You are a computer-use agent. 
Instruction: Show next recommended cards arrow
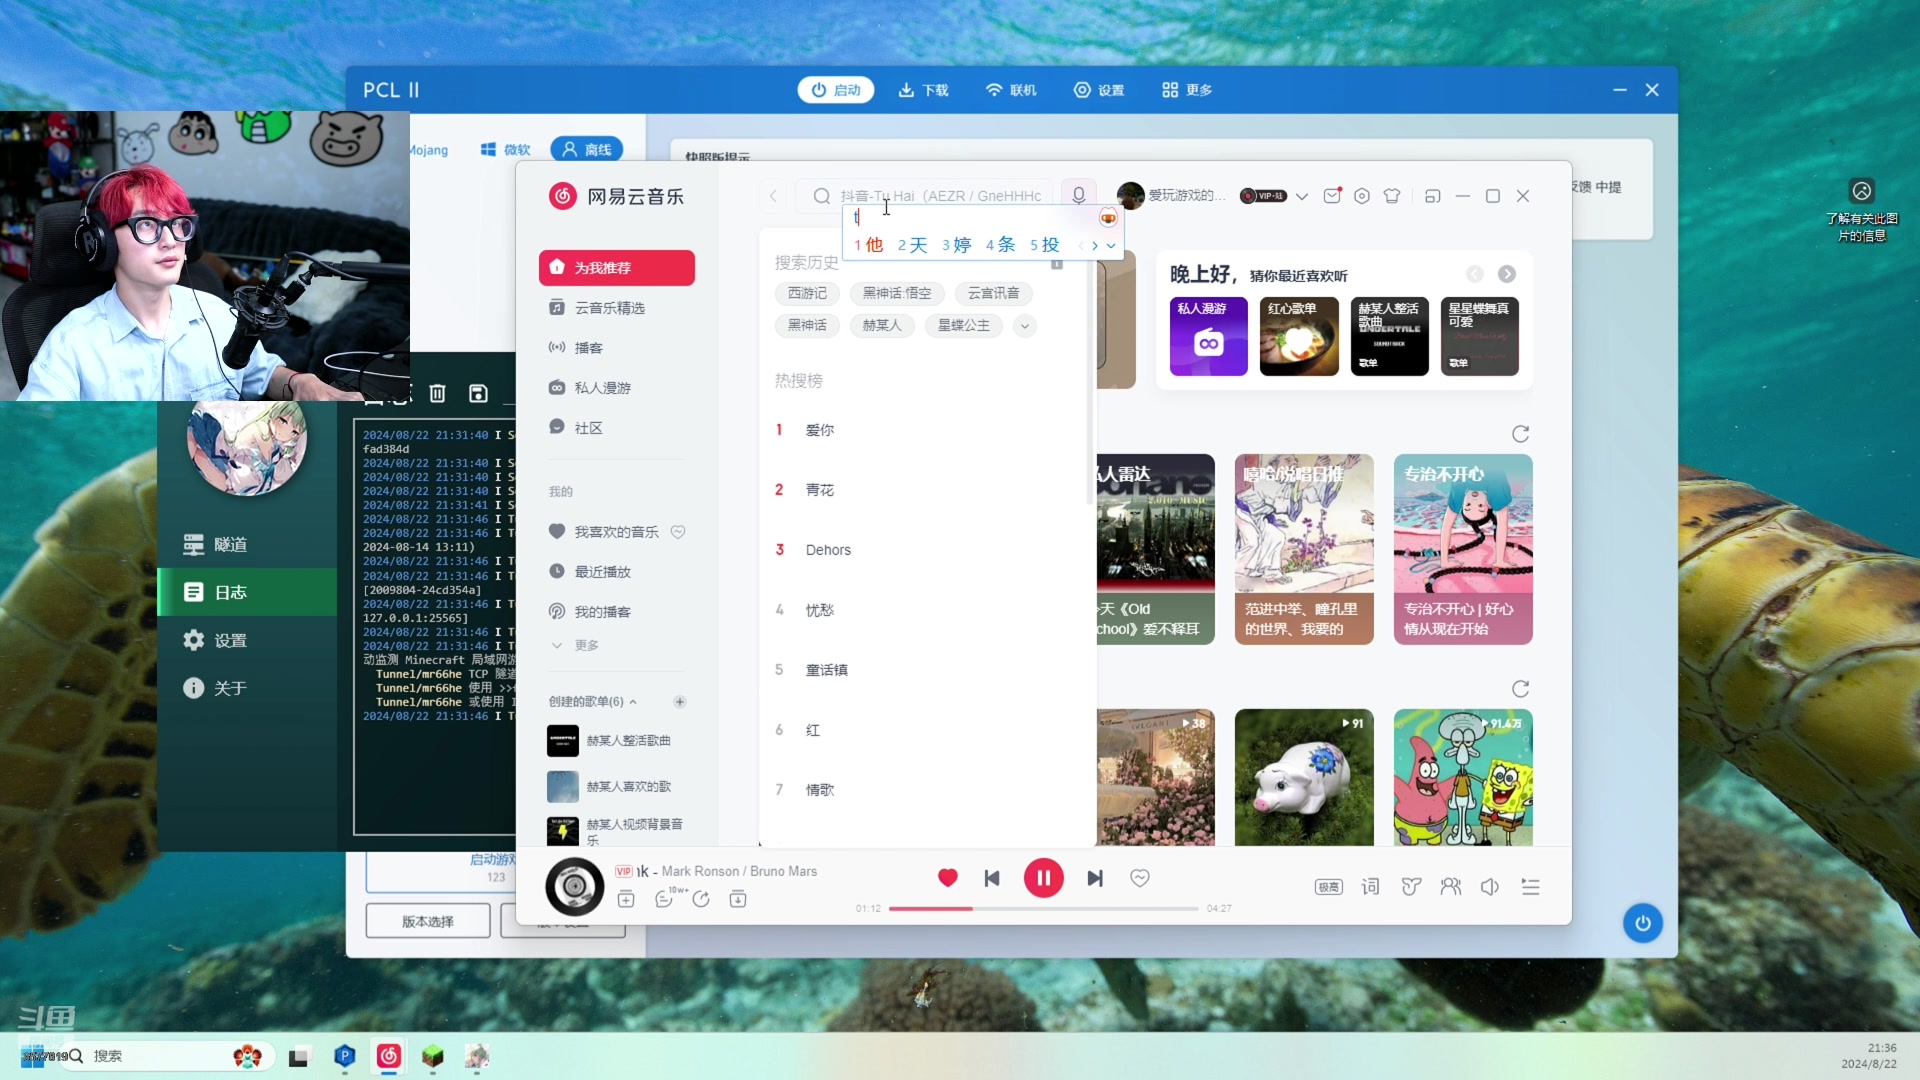(x=1507, y=274)
